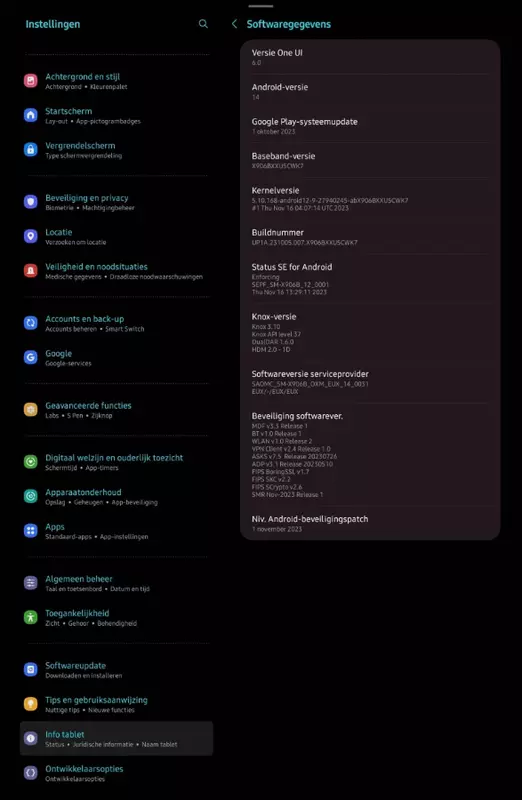
Task: Select the Startscherm home icon
Action: point(31,115)
